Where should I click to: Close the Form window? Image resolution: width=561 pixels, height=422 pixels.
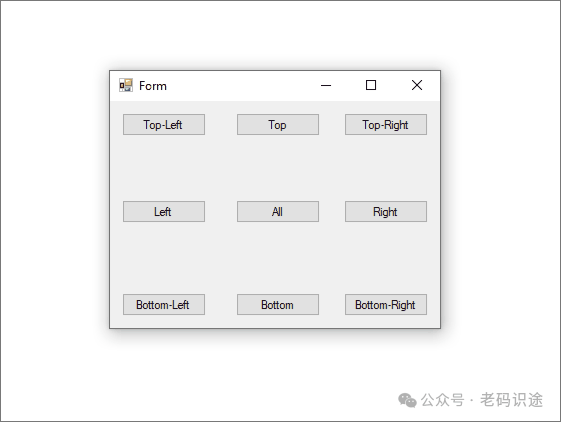coord(417,86)
